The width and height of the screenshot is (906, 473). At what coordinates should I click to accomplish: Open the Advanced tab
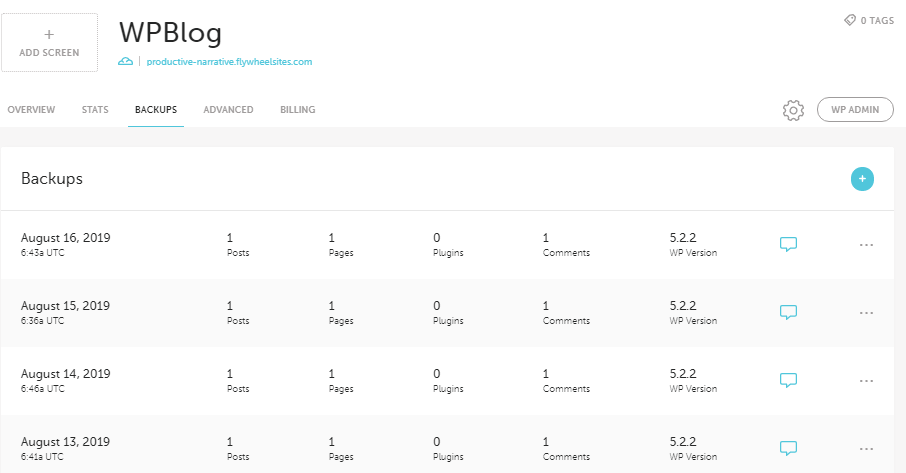click(x=228, y=109)
